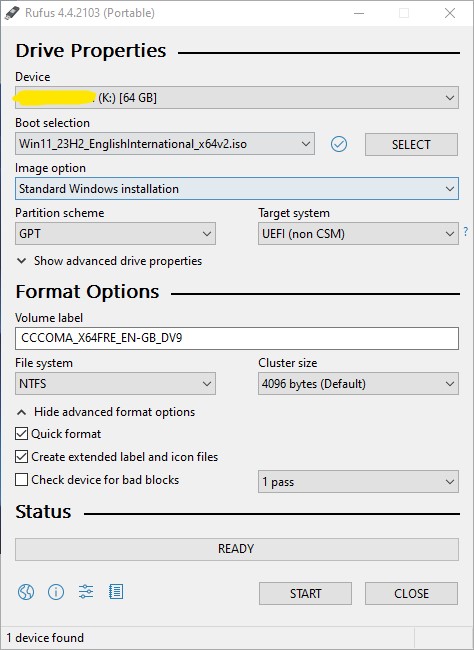Screen dimensions: 474x650
Task: Expand Show advanced drive properties
Action: click(x=109, y=261)
